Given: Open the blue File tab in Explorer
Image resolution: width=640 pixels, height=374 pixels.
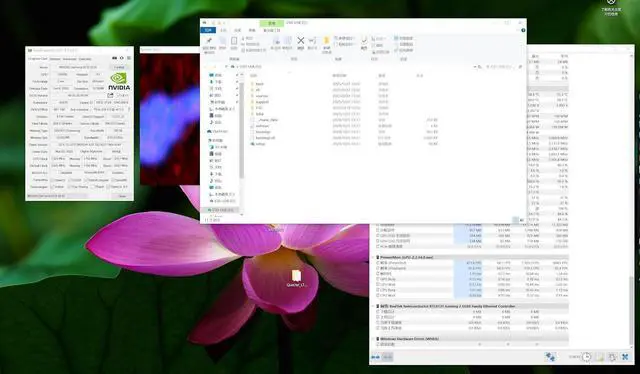Looking at the screenshot, I should pyautogui.click(x=208, y=30).
